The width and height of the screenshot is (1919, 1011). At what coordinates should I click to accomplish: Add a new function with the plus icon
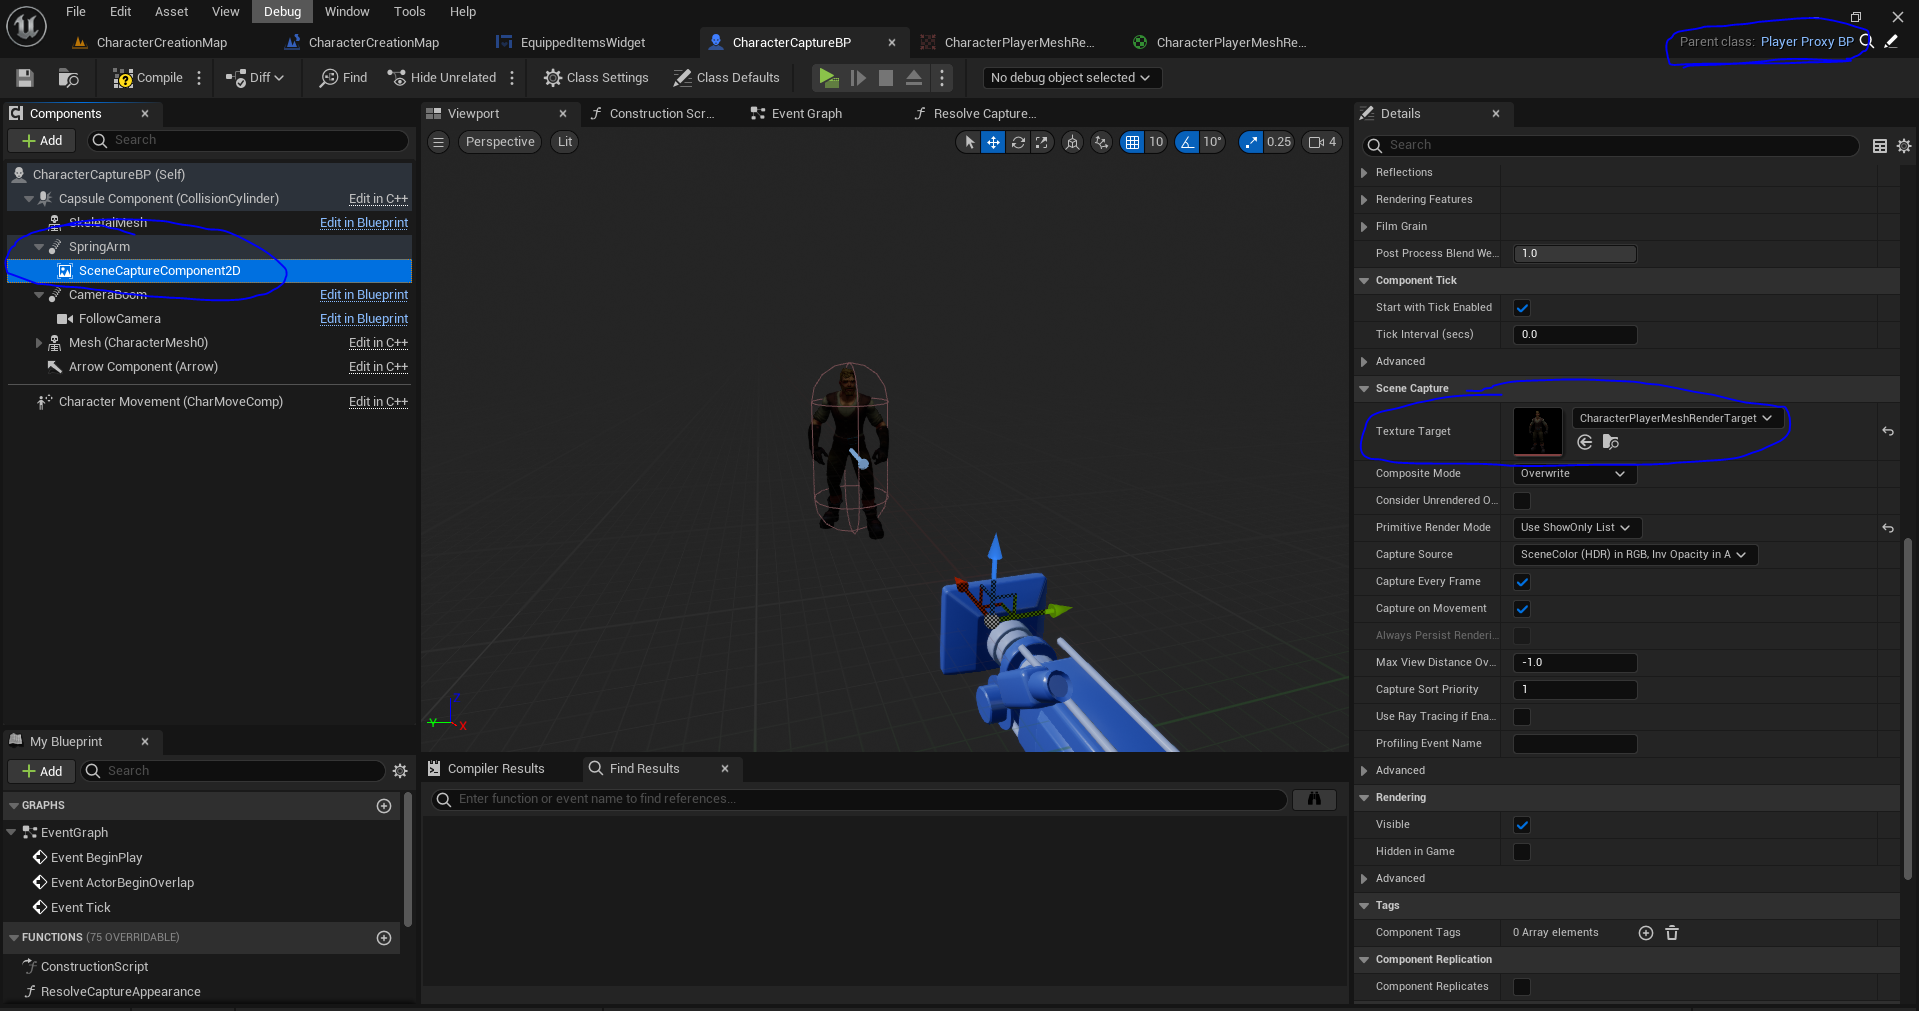click(x=384, y=938)
